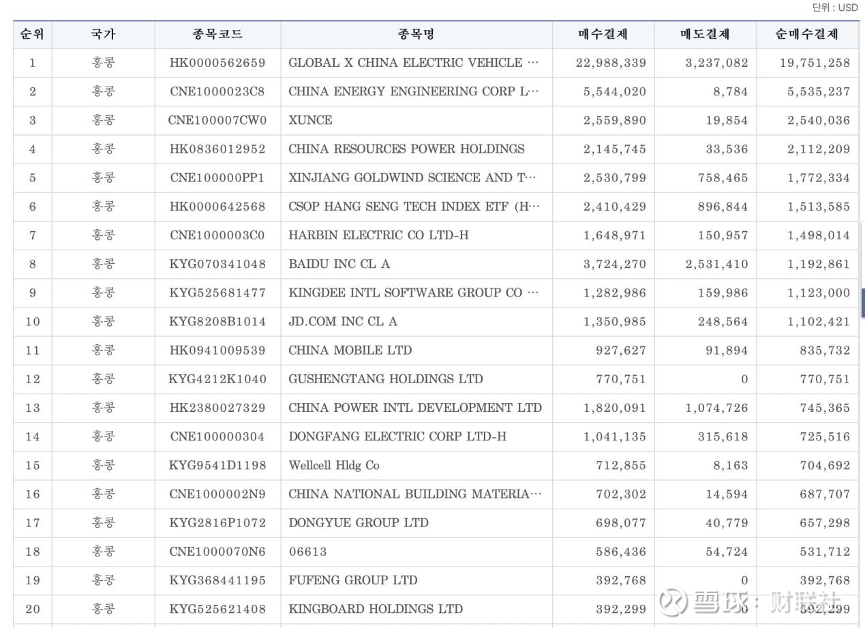Image resolution: width=866 pixels, height=629 pixels.
Task: Click the value 22,988,339
Action: coord(611,63)
